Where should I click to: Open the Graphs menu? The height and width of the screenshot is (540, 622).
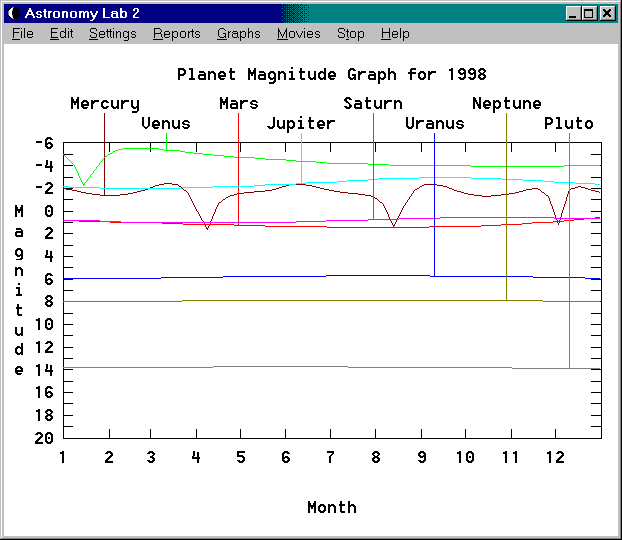[x=238, y=34]
